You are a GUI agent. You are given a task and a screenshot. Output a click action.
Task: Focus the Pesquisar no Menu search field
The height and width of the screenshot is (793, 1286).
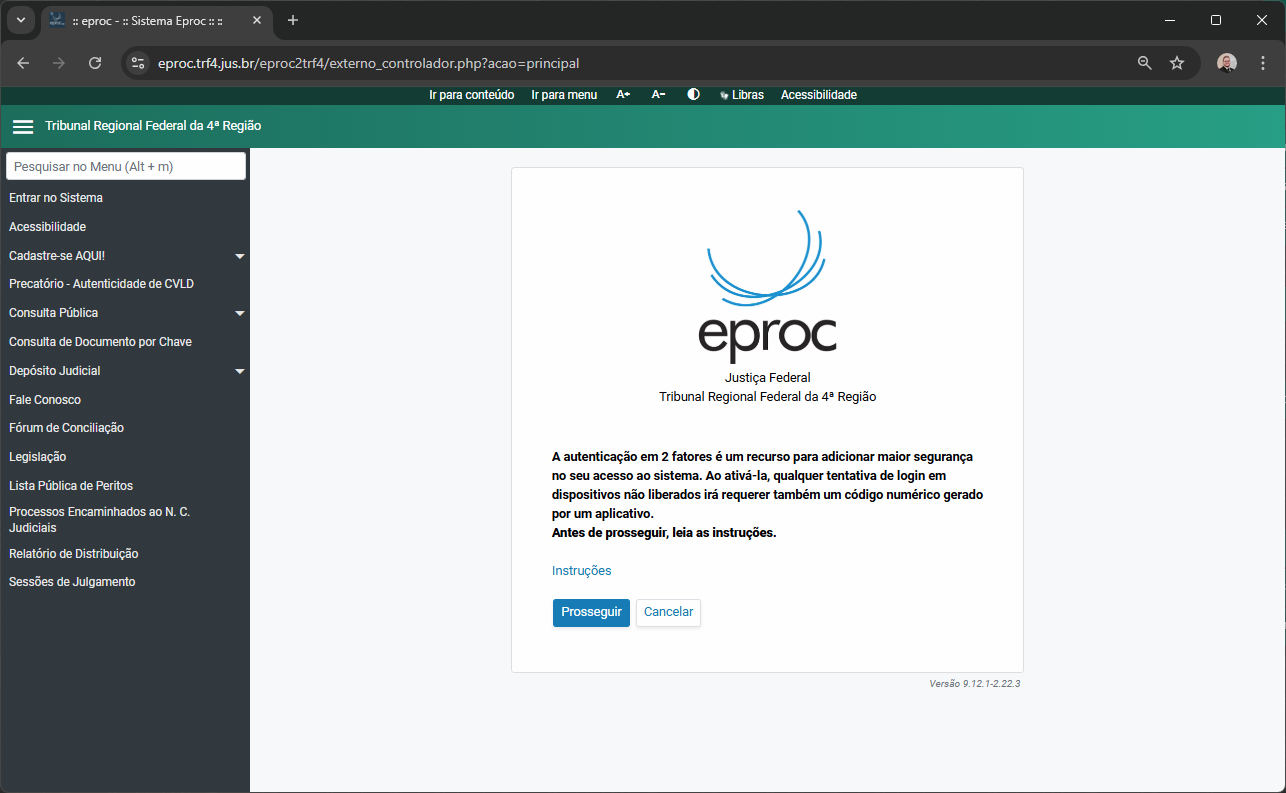pos(126,166)
